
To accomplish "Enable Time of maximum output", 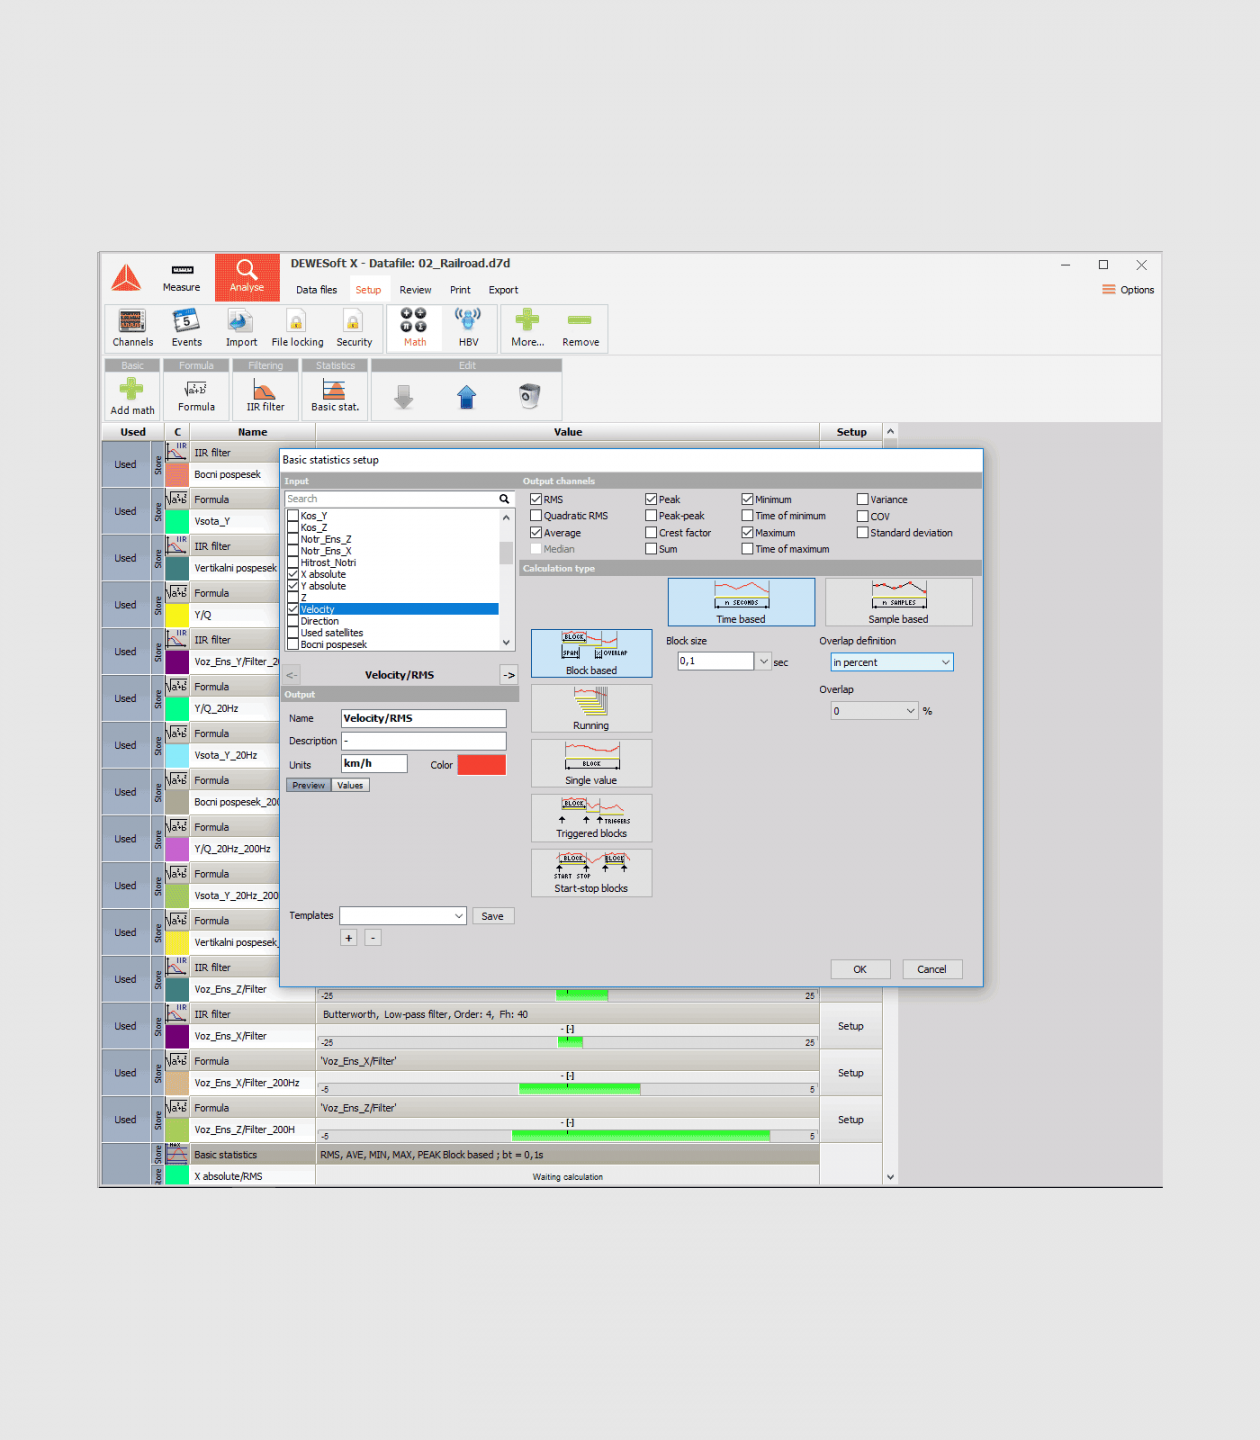I will pyautogui.click(x=747, y=549).
